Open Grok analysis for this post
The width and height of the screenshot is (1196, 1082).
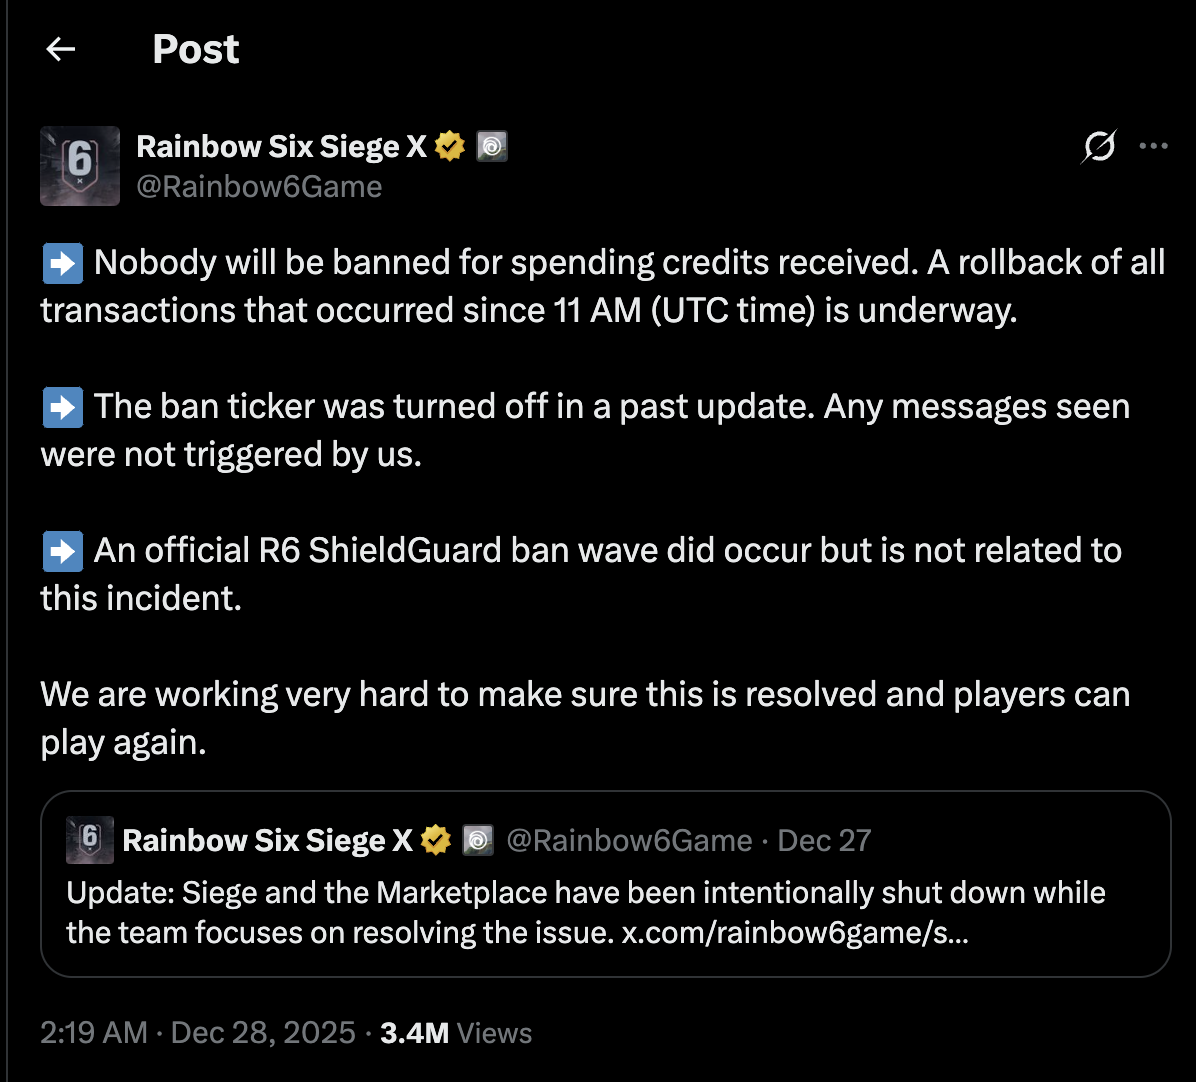(1097, 146)
